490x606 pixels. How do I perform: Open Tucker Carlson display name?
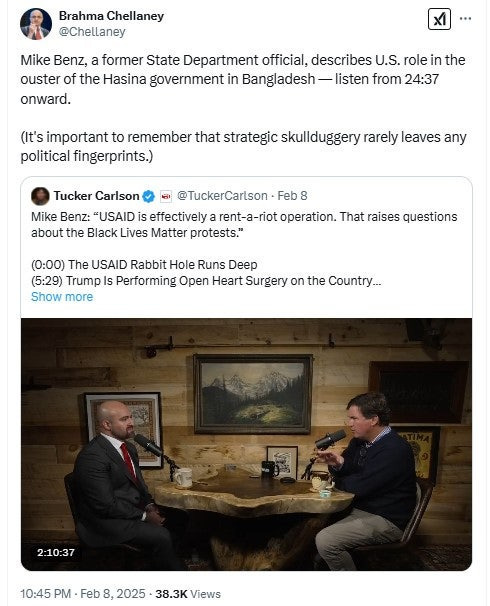96,196
